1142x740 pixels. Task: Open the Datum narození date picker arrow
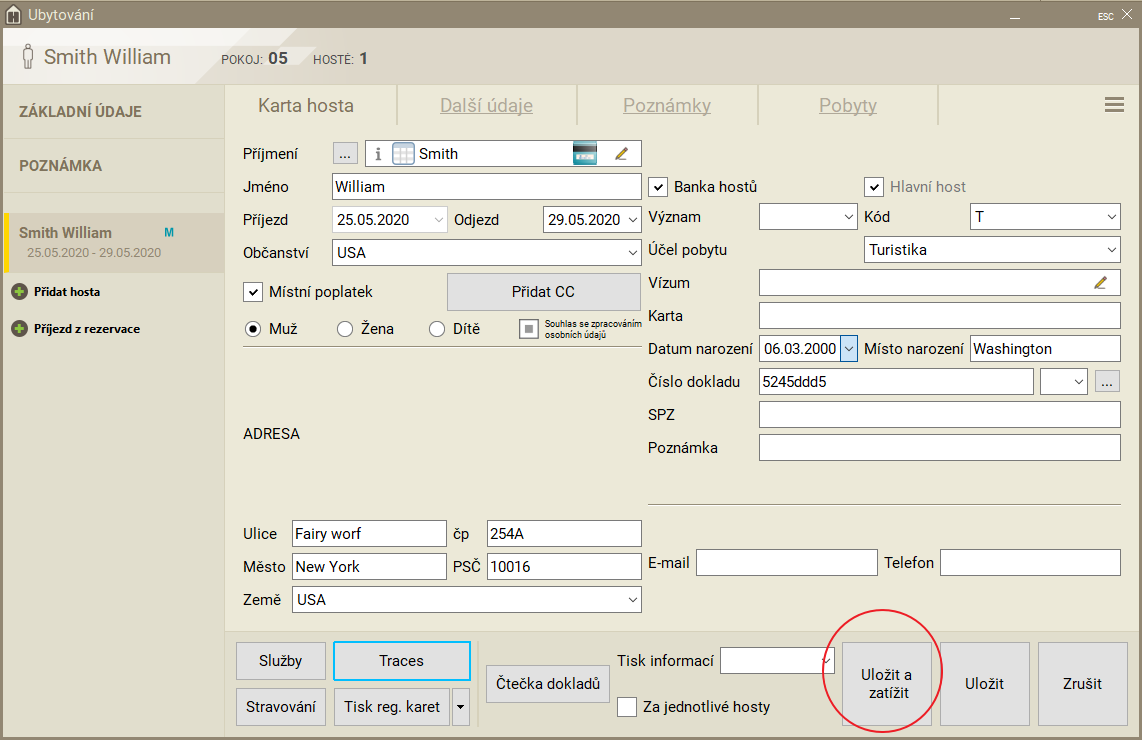click(848, 349)
